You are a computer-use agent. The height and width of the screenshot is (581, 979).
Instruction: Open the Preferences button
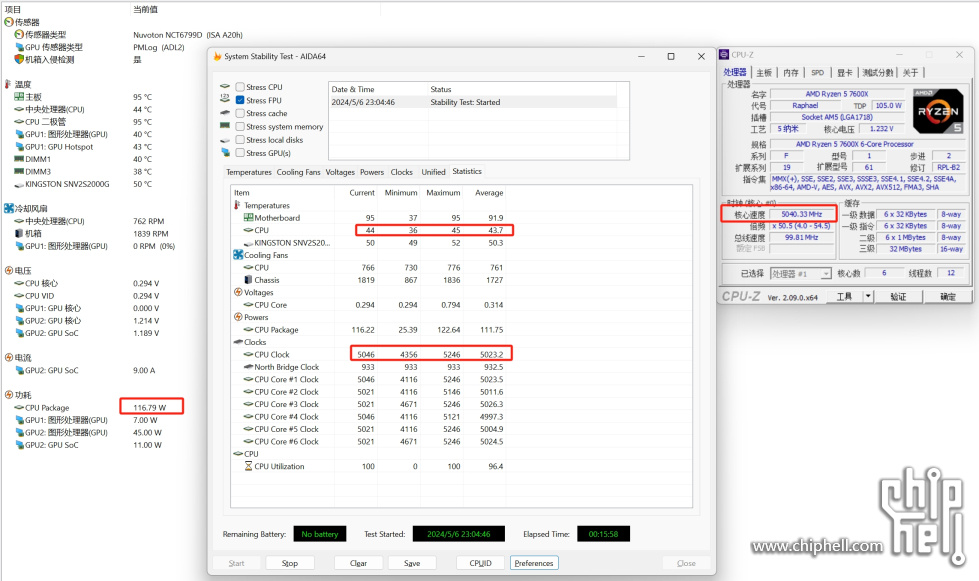click(534, 563)
